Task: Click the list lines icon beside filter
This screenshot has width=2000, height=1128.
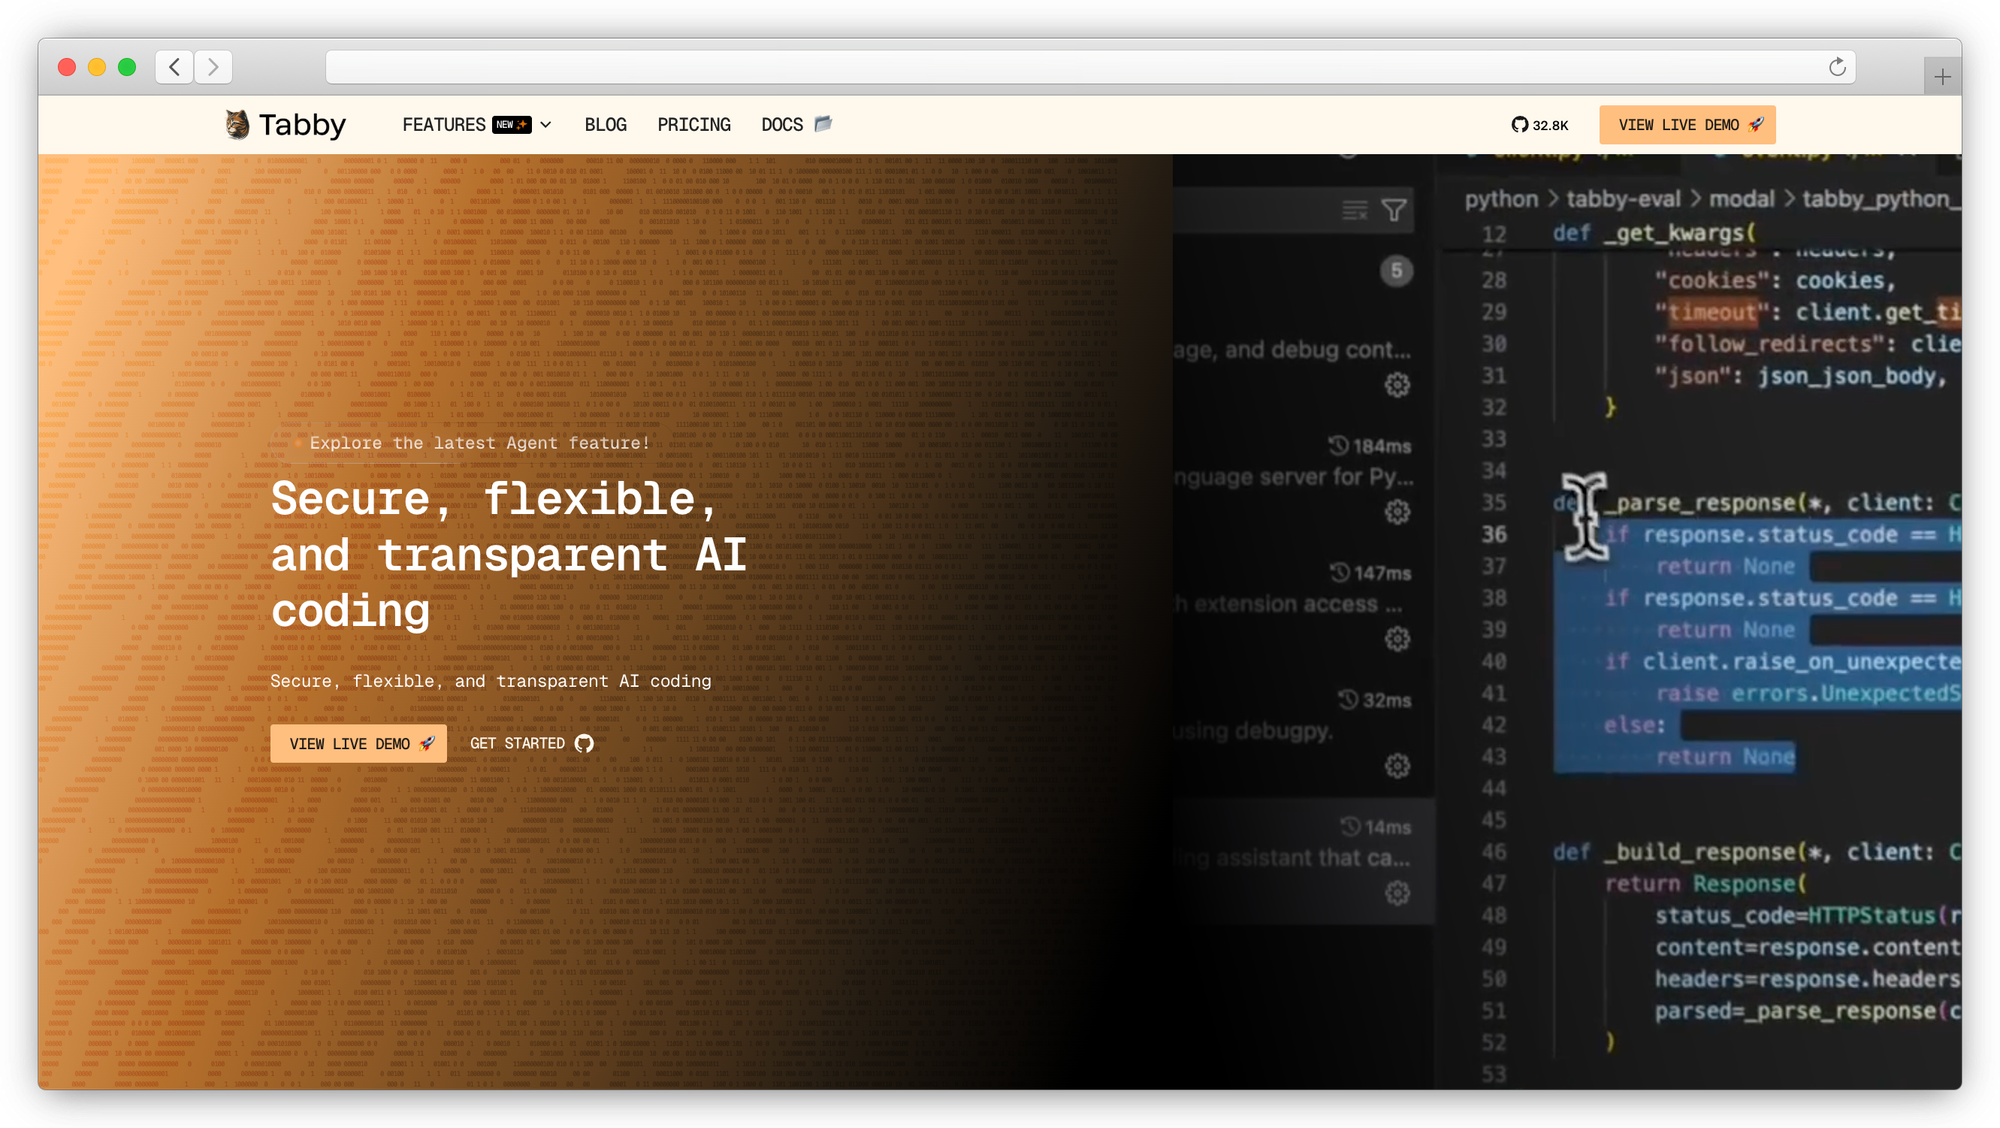Action: point(1354,210)
